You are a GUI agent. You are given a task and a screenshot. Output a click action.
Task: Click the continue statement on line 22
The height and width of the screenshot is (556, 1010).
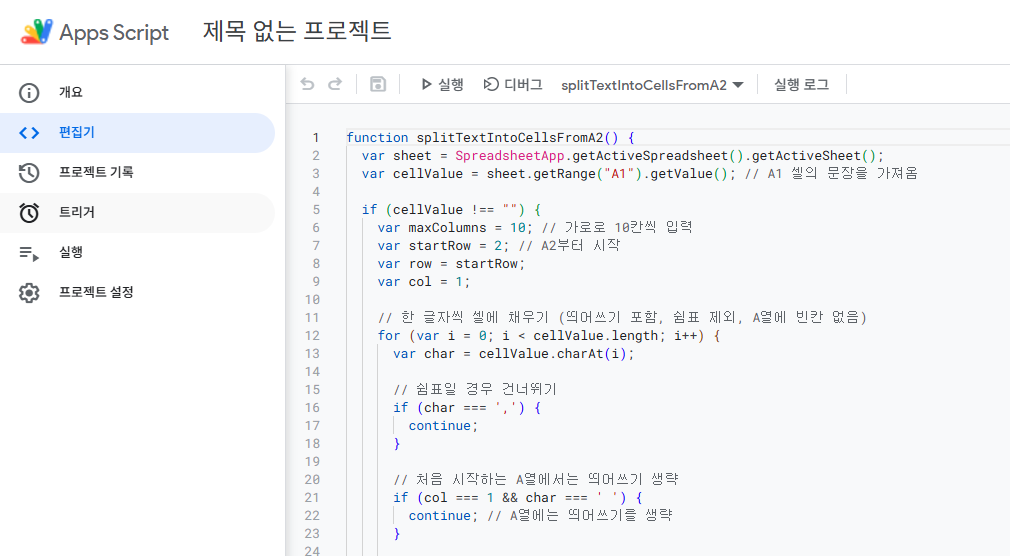tap(443, 516)
